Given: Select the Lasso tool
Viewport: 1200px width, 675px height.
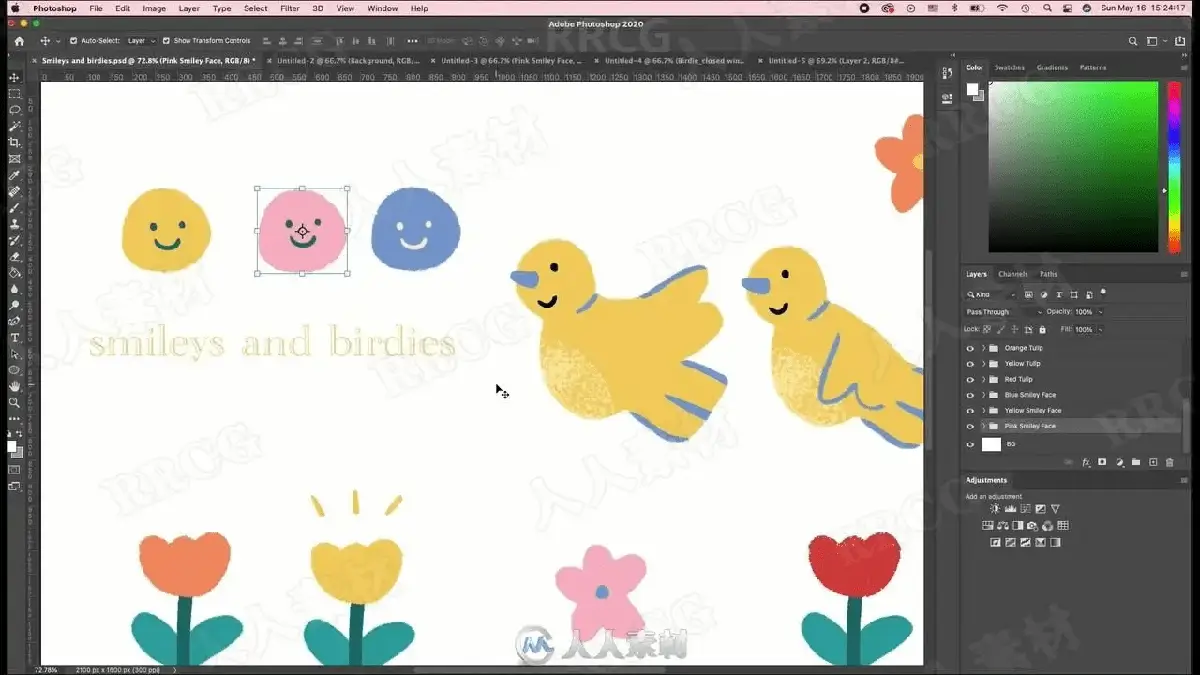Looking at the screenshot, I should click(14, 110).
